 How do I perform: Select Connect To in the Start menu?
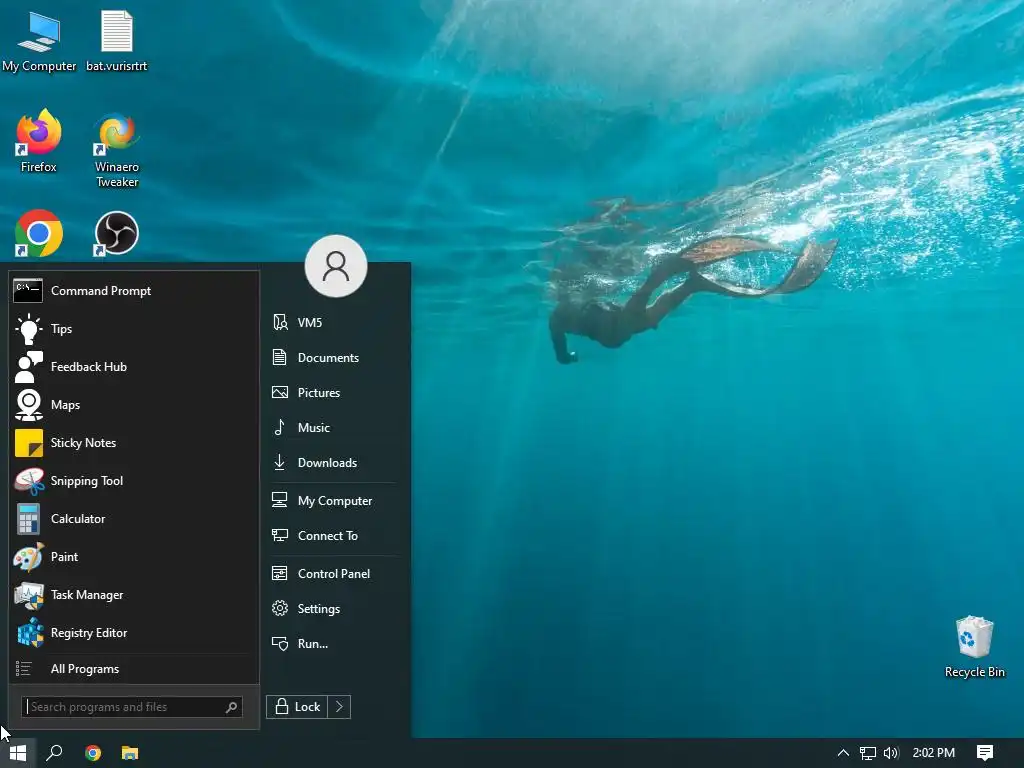pyautogui.click(x=332, y=536)
